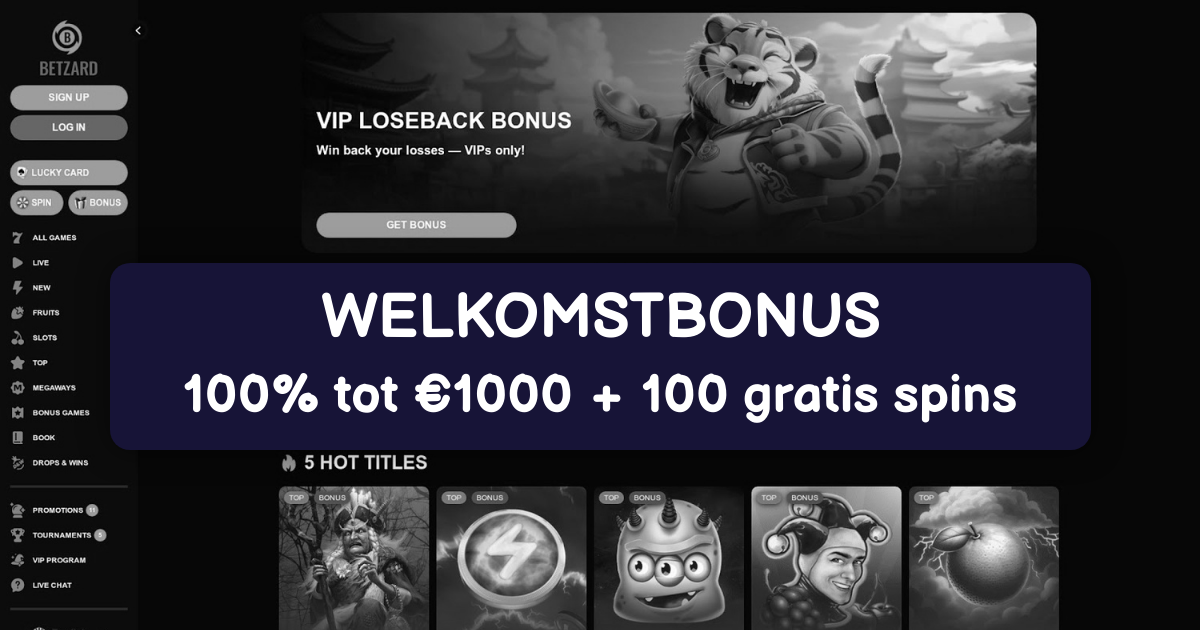This screenshot has height=630, width=1200.
Task: Select the Fruits category icon
Action: coord(17,313)
